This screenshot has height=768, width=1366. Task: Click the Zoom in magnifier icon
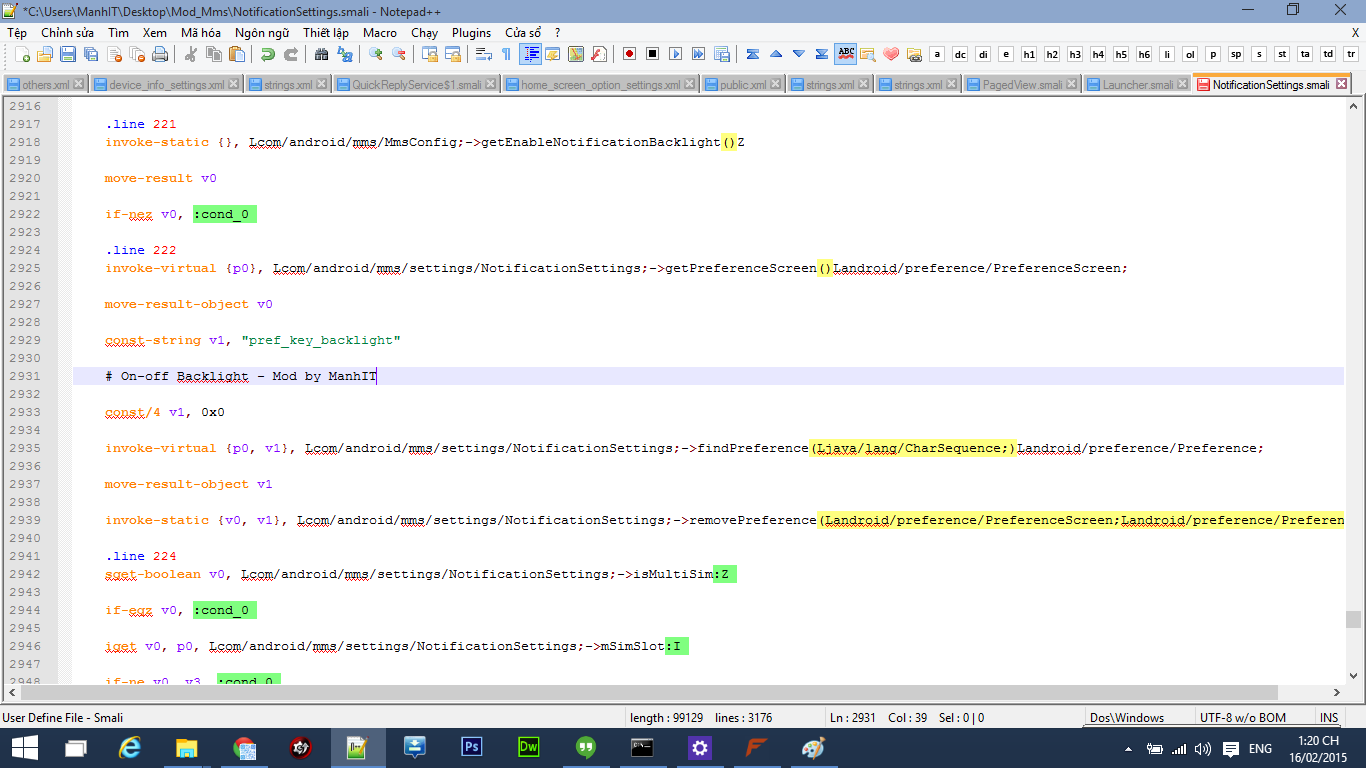click(377, 54)
